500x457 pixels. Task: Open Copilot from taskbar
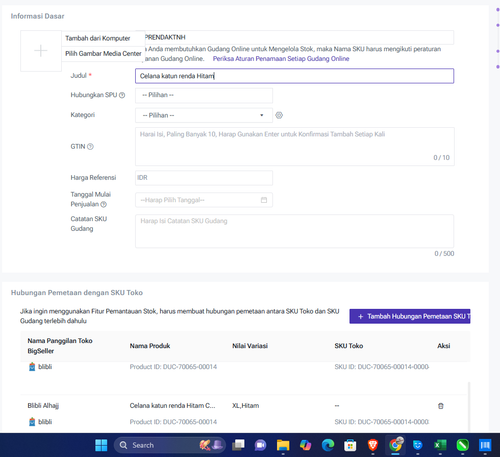click(x=305, y=445)
